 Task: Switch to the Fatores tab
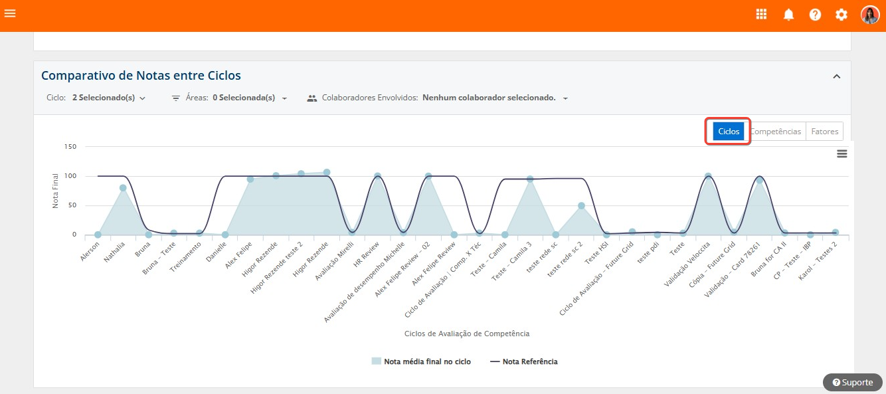(824, 131)
